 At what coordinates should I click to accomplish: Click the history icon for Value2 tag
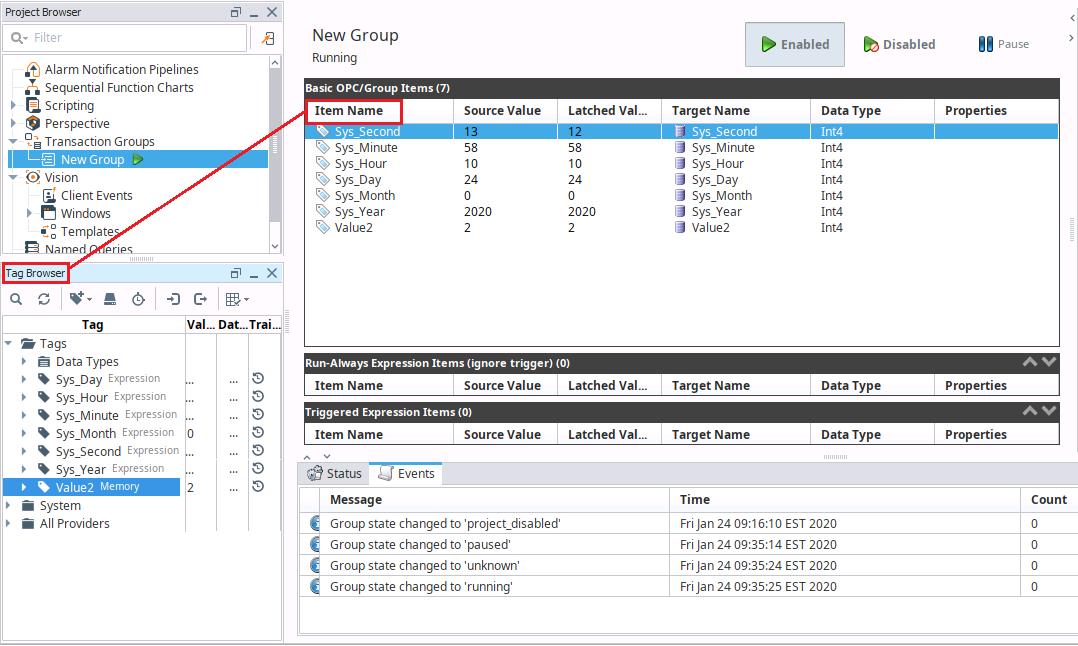[x=258, y=486]
